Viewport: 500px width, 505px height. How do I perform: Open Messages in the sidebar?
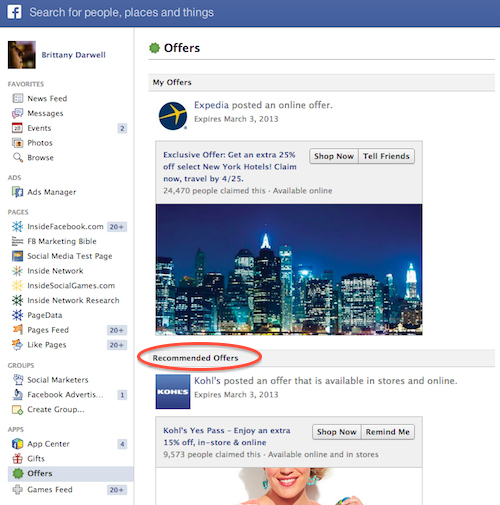[45, 113]
